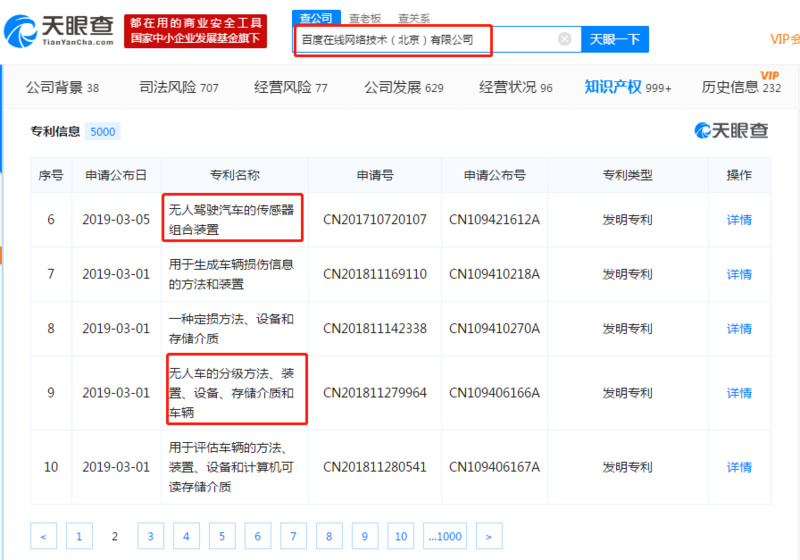Image resolution: width=800 pixels, height=560 pixels.
Task: Click the 专利信息 5000 count badge
Action: (103, 132)
